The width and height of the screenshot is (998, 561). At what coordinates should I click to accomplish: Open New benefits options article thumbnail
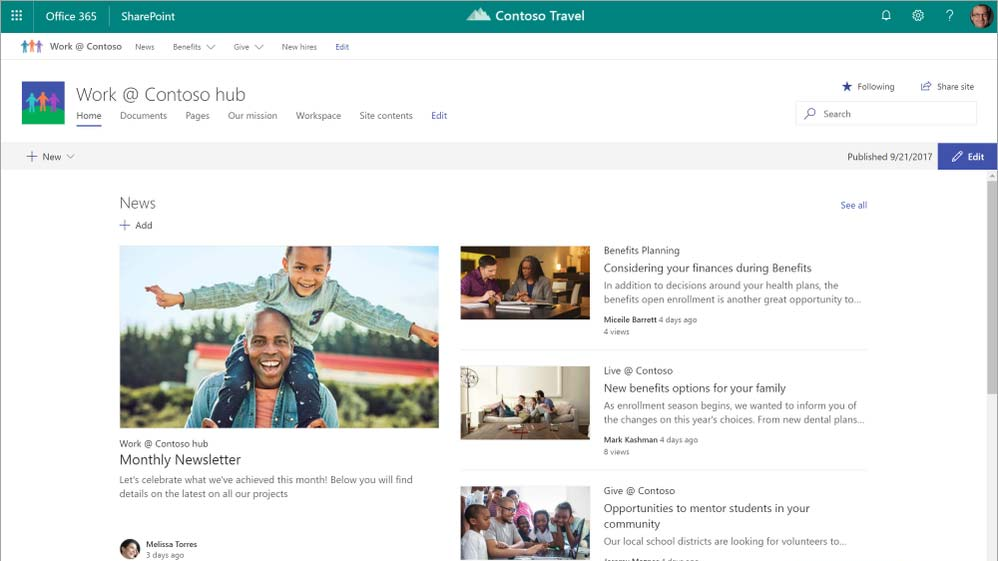click(525, 402)
